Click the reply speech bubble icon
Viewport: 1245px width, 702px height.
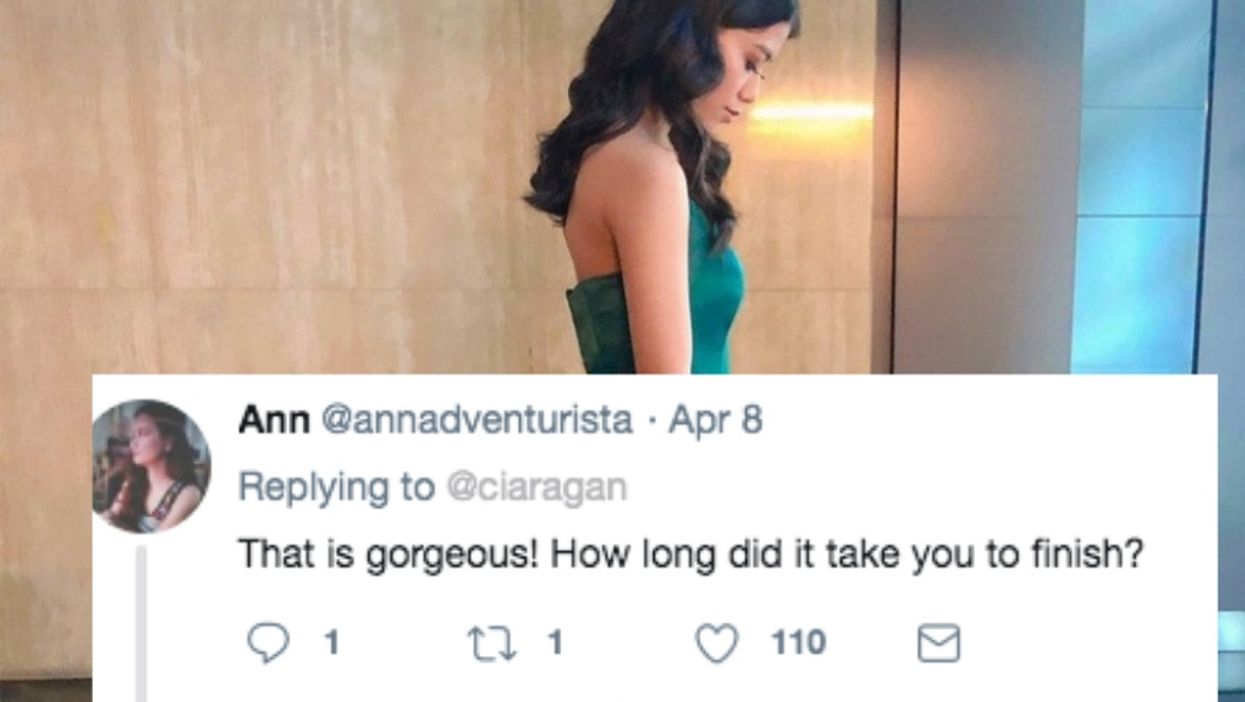(267, 643)
